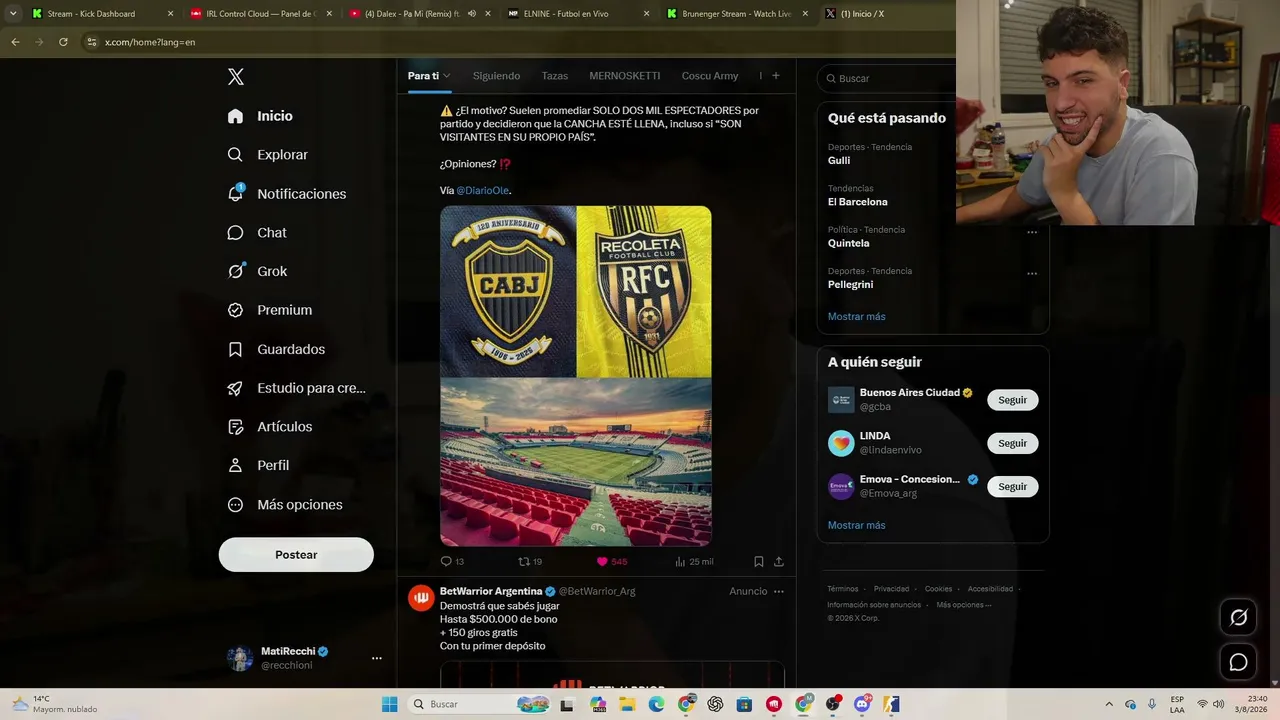Open more options on the BetWarrior ad
The height and width of the screenshot is (720, 1280).
[x=779, y=591]
